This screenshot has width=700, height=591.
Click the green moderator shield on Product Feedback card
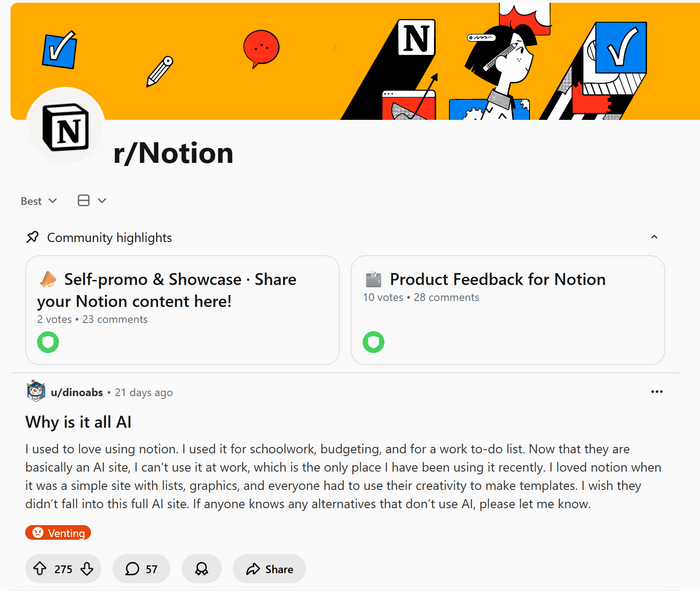pos(373,343)
